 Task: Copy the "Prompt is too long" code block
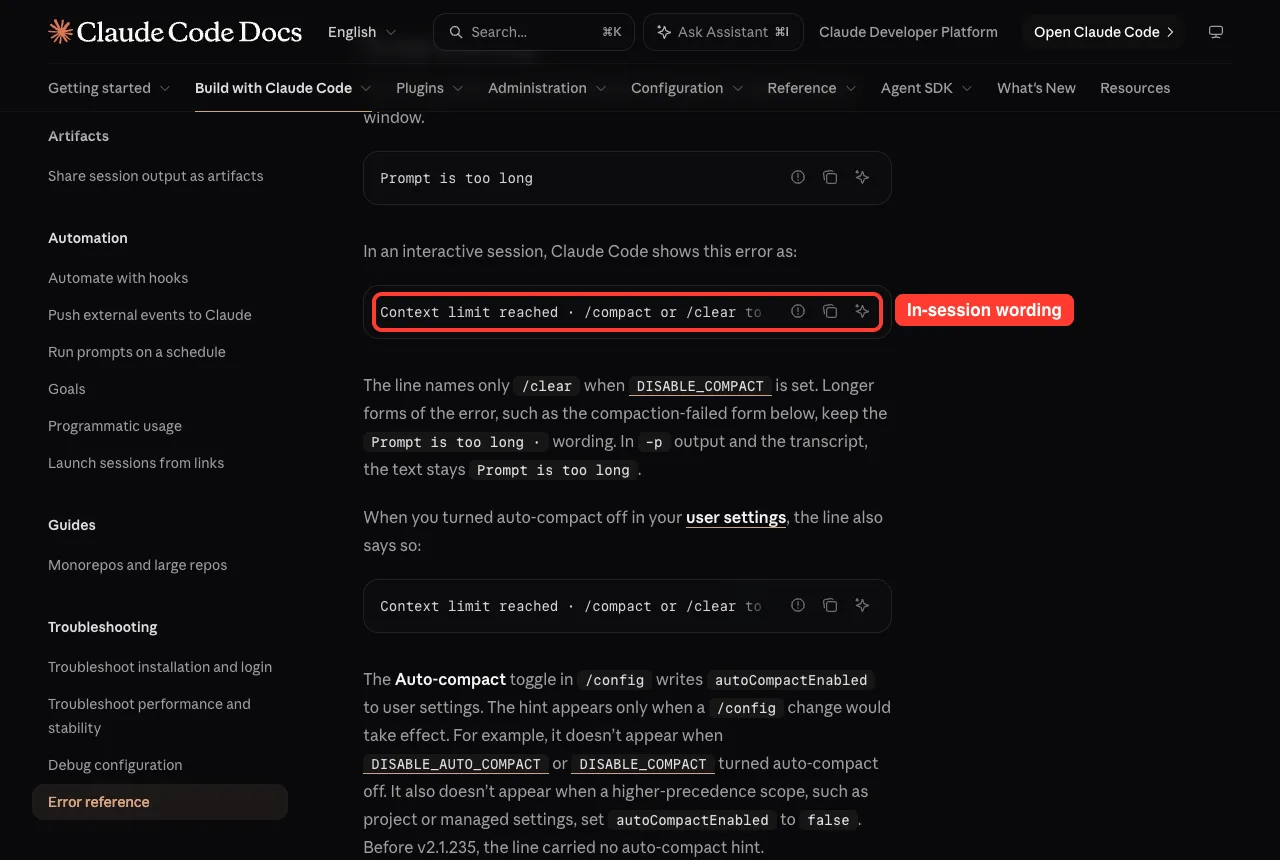pyautogui.click(x=830, y=178)
